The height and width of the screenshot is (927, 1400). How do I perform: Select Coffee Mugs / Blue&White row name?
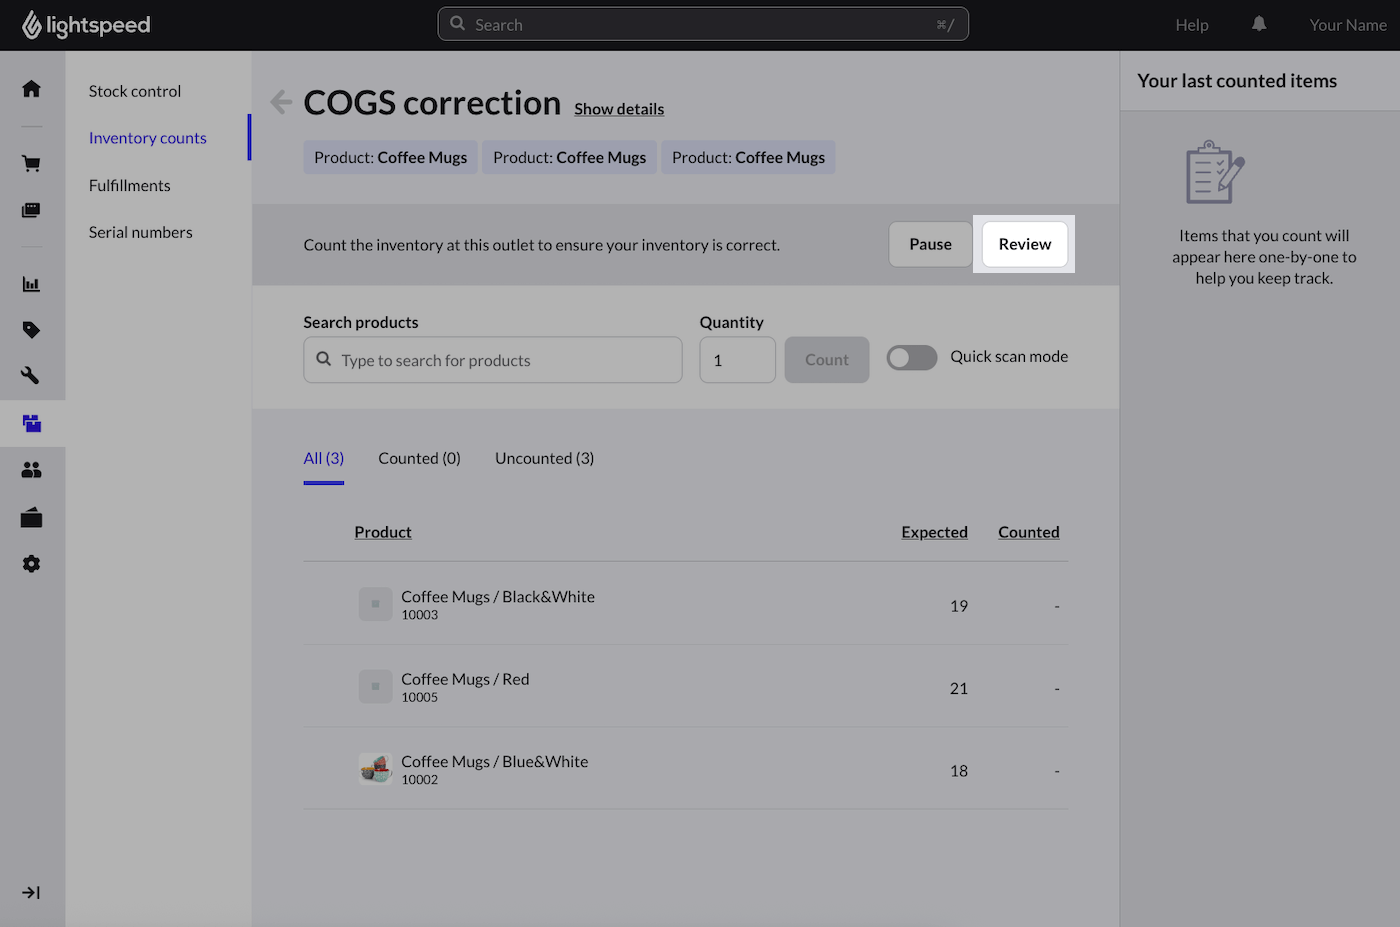[495, 761]
